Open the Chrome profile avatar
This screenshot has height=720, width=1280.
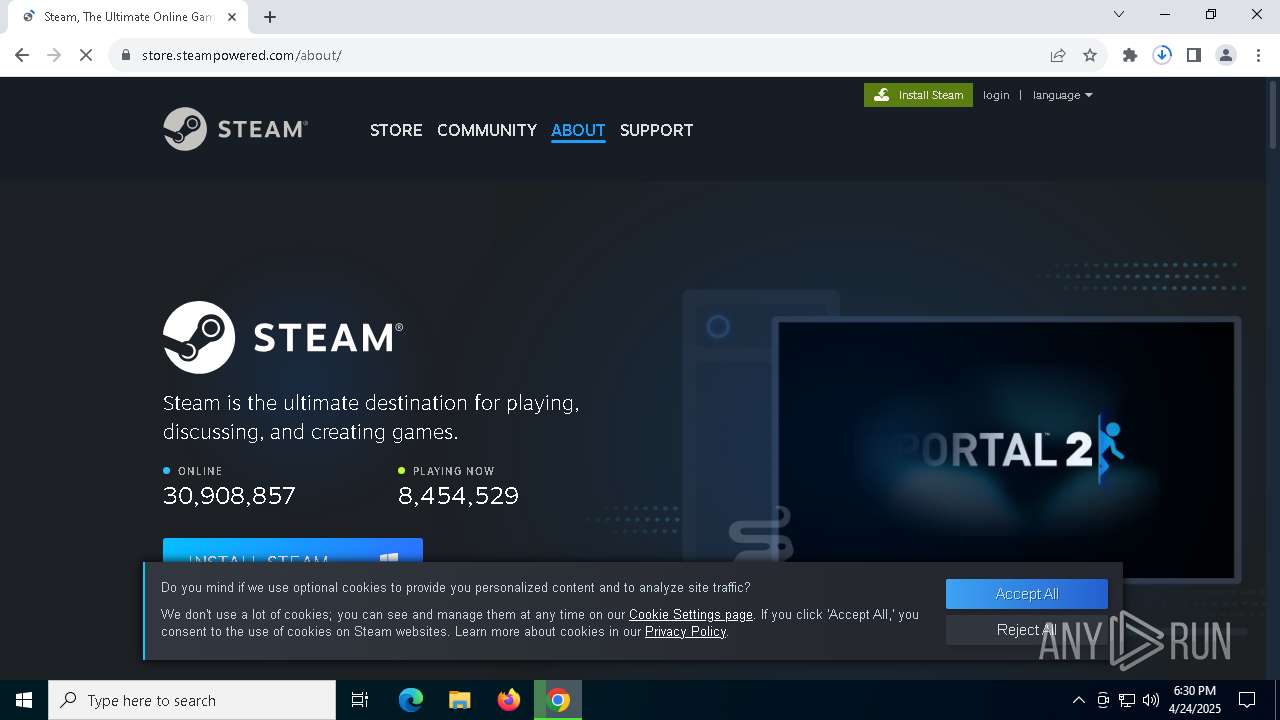click(1226, 55)
